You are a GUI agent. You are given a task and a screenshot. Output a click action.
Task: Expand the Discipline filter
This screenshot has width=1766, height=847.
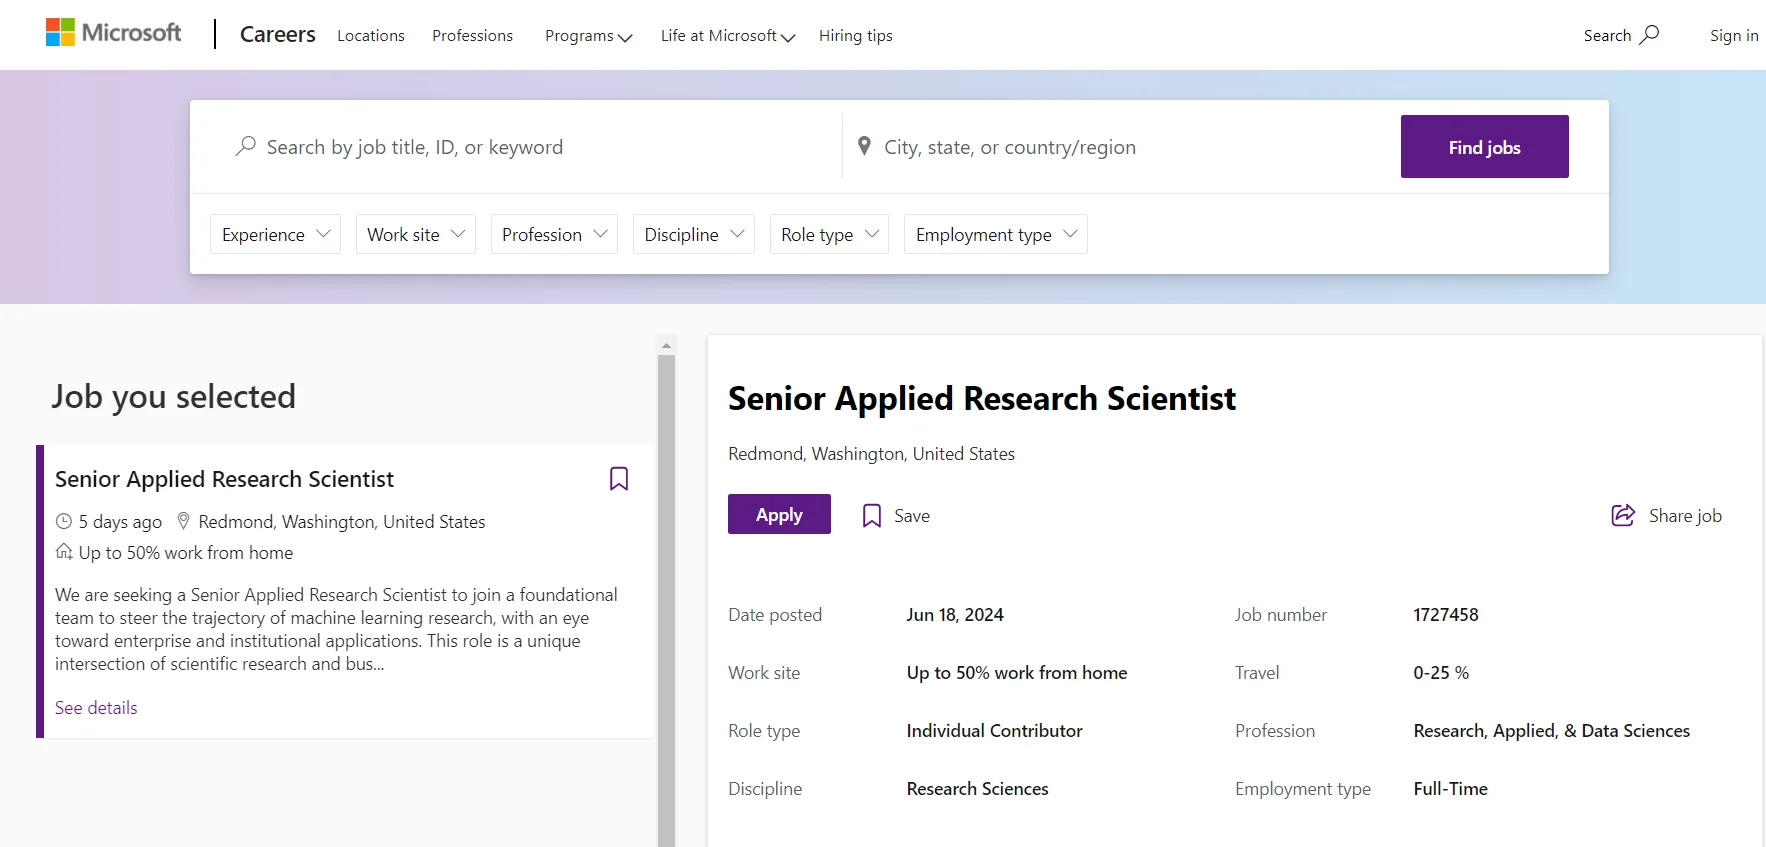click(694, 234)
